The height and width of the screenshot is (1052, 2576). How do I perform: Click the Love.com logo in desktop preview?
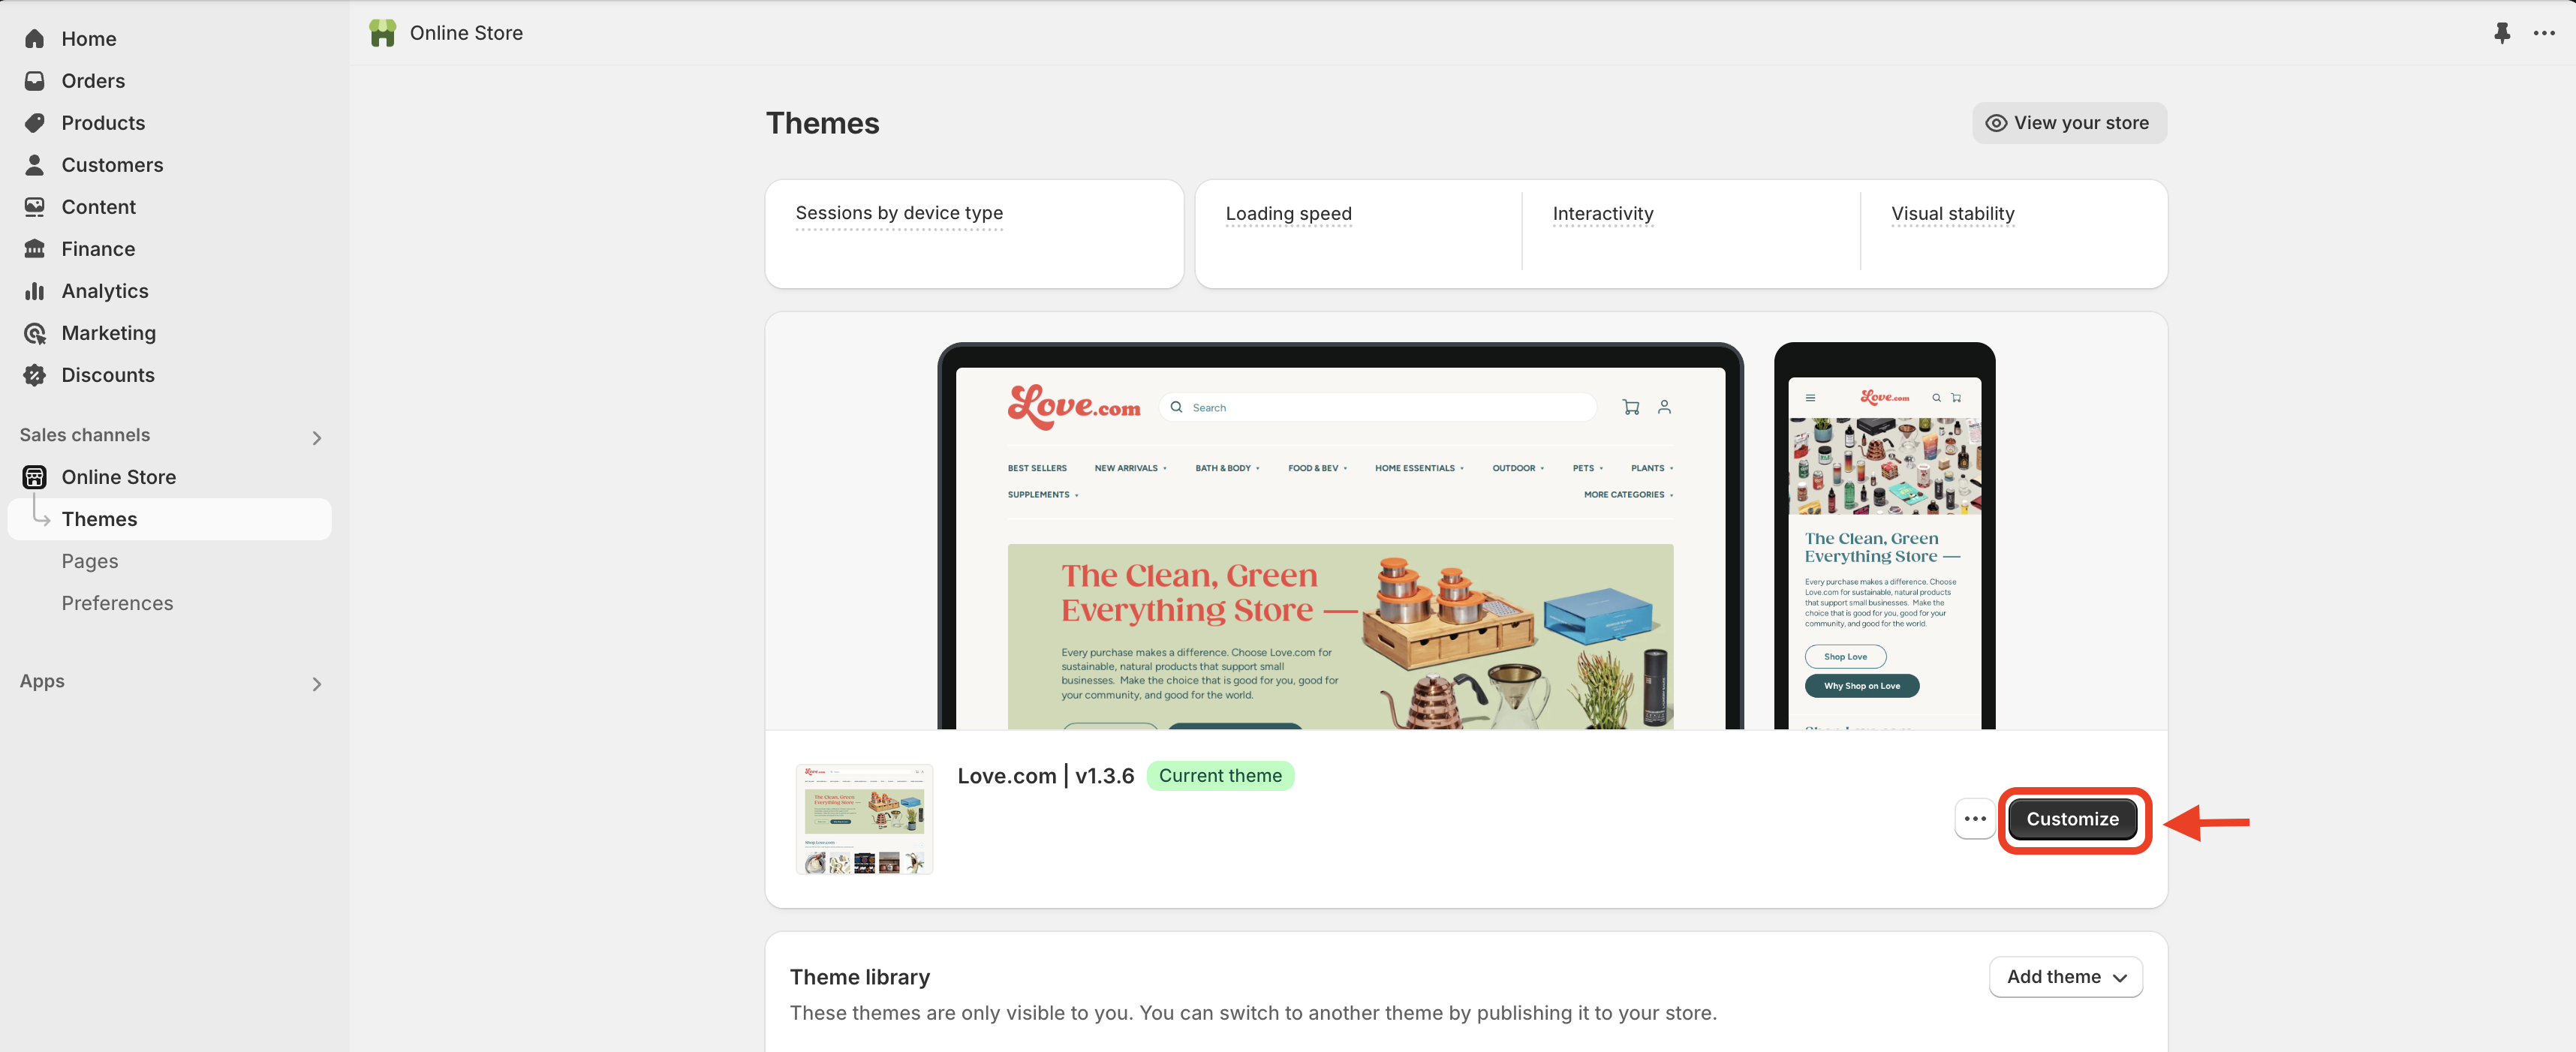1074,407
